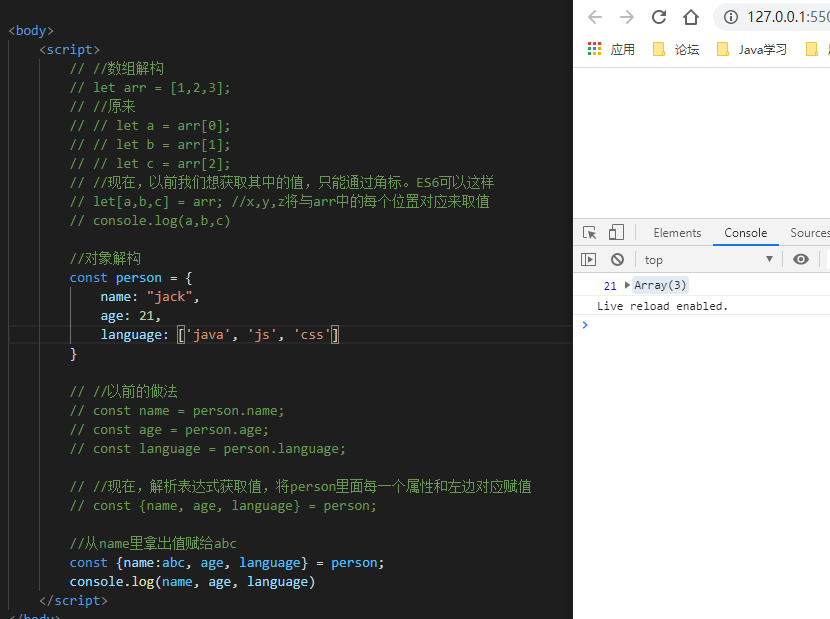Open the 论坛 bookmarks folder
Image resolution: width=830 pixels, height=619 pixels.
(676, 49)
